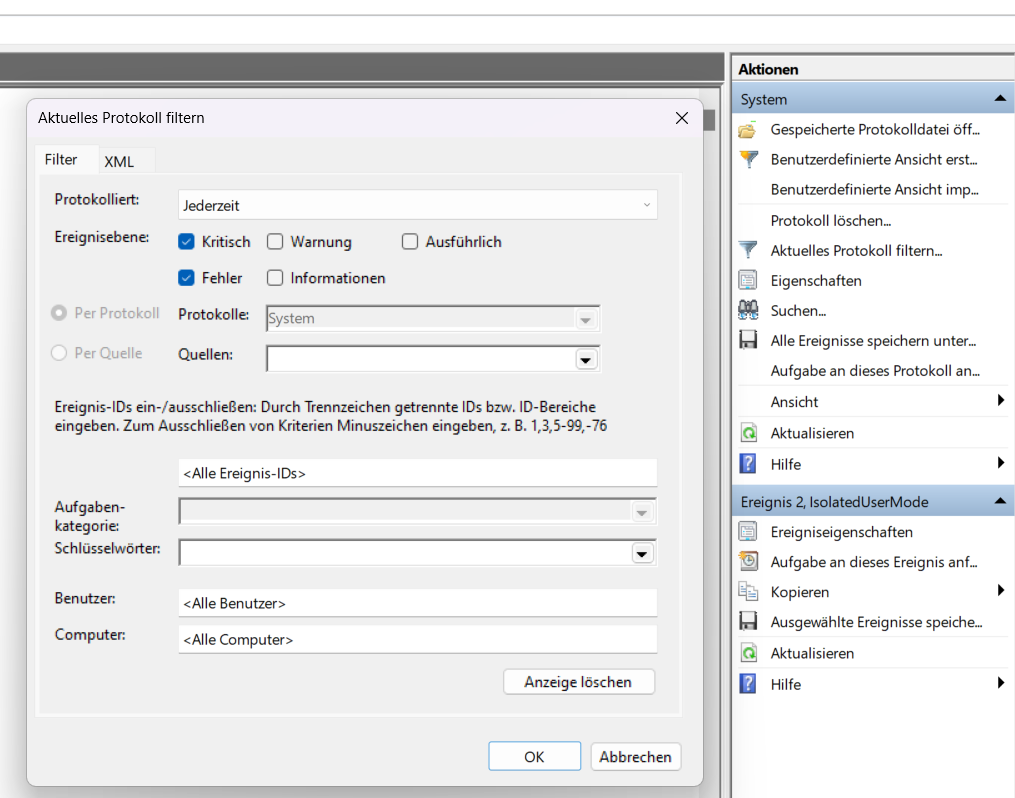This screenshot has height=798, width=1015.
Task: Click the Benutzer Alle Benutzer field
Action: click(418, 603)
